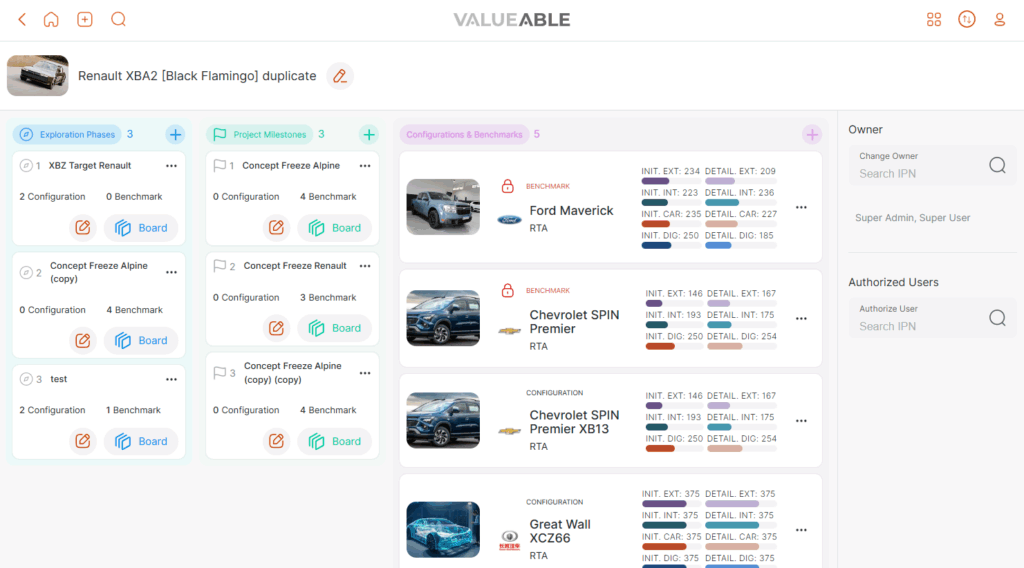Image resolution: width=1024 pixels, height=568 pixels.
Task: Open the Ford Maverick more options menu
Action: [x=801, y=208]
